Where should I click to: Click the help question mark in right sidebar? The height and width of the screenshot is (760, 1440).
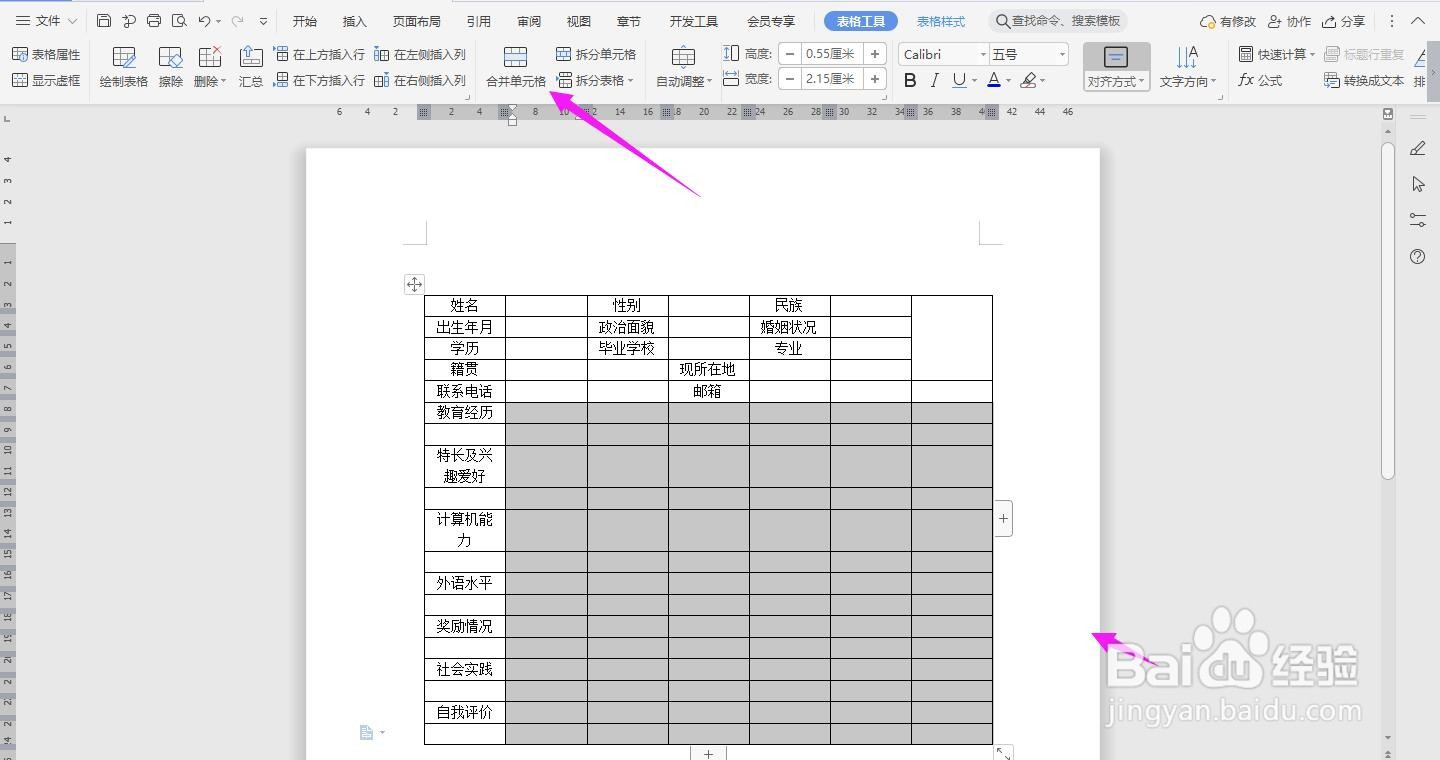coord(1417,257)
